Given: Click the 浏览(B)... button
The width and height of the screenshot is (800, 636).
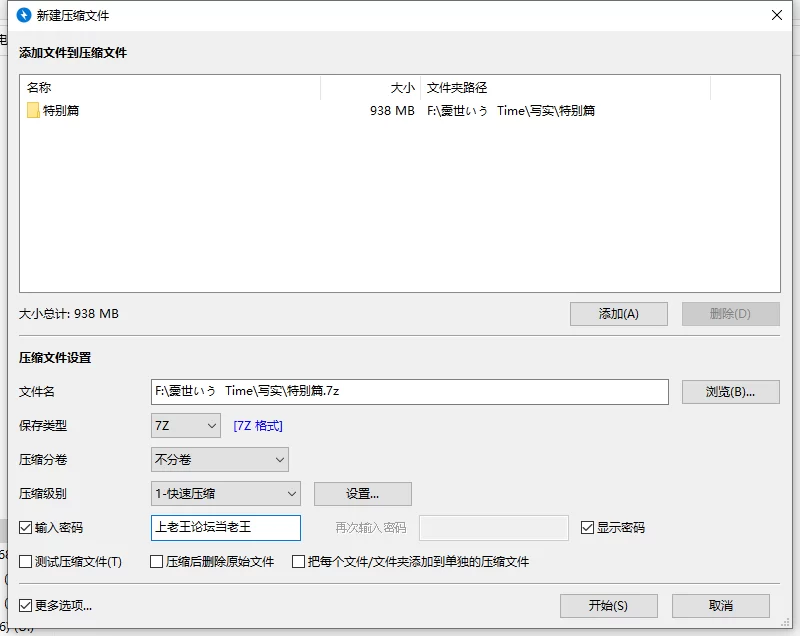Looking at the screenshot, I should (x=730, y=392).
